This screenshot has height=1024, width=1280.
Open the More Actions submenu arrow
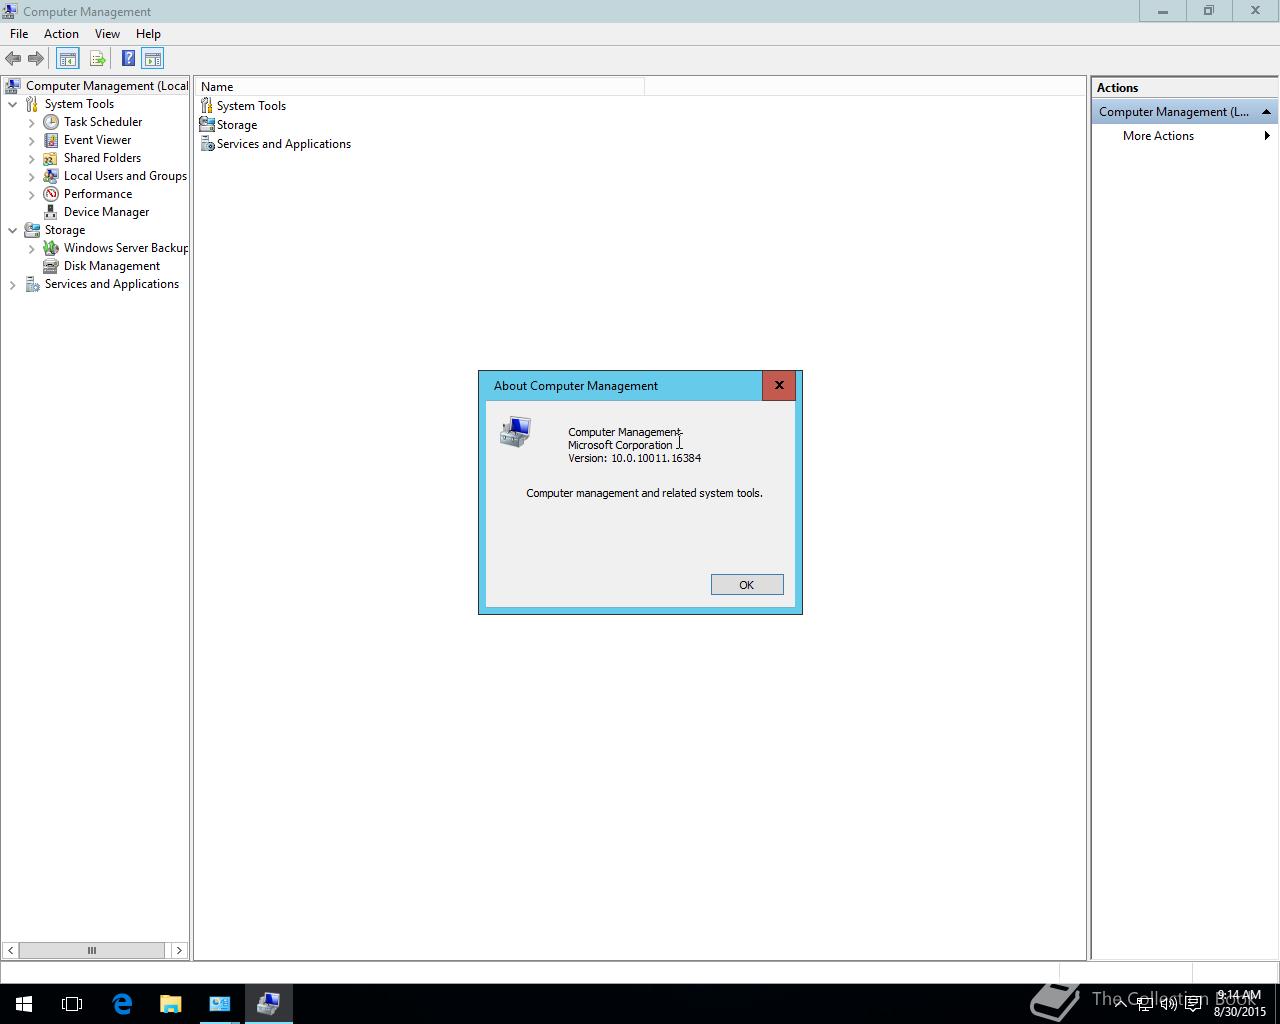[x=1267, y=136]
